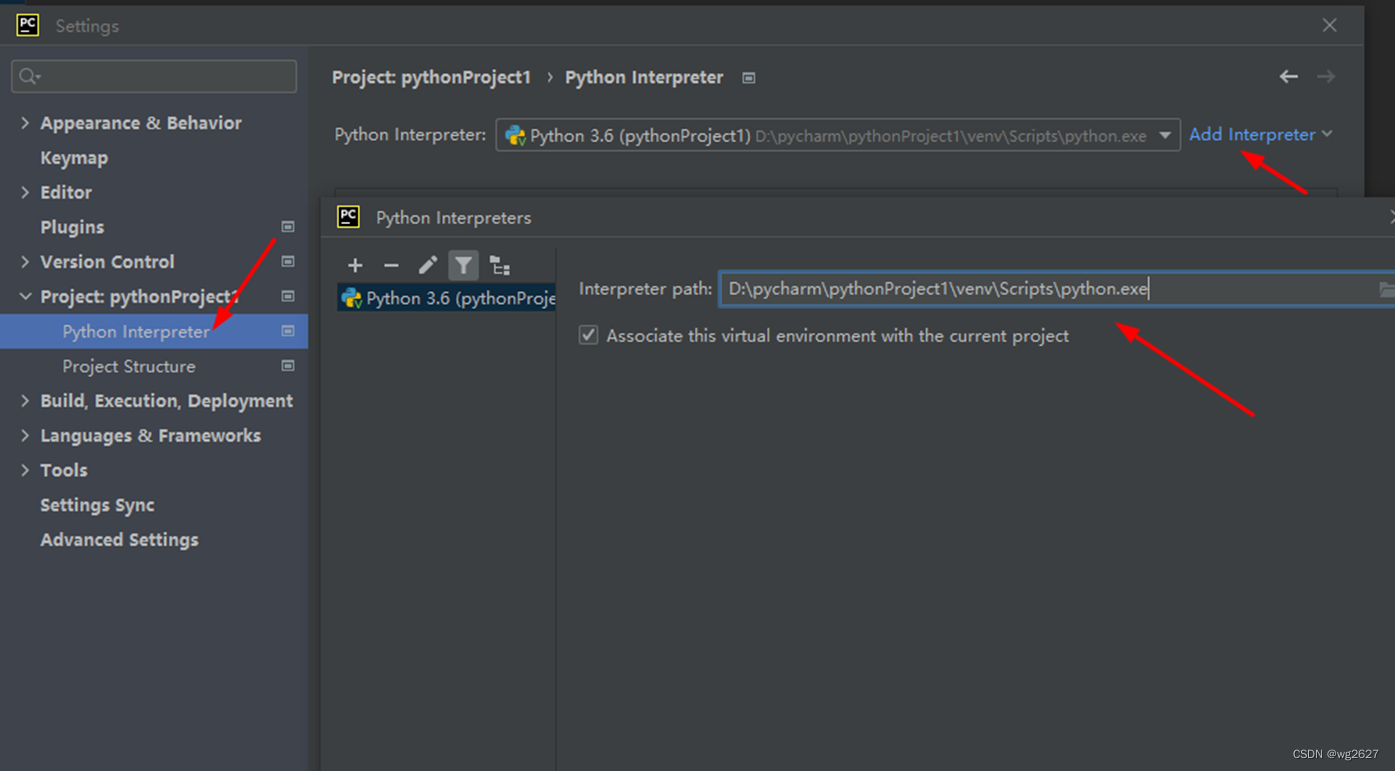
Task: Open Add Interpreter dropdown chevron
Action: pos(1327,134)
